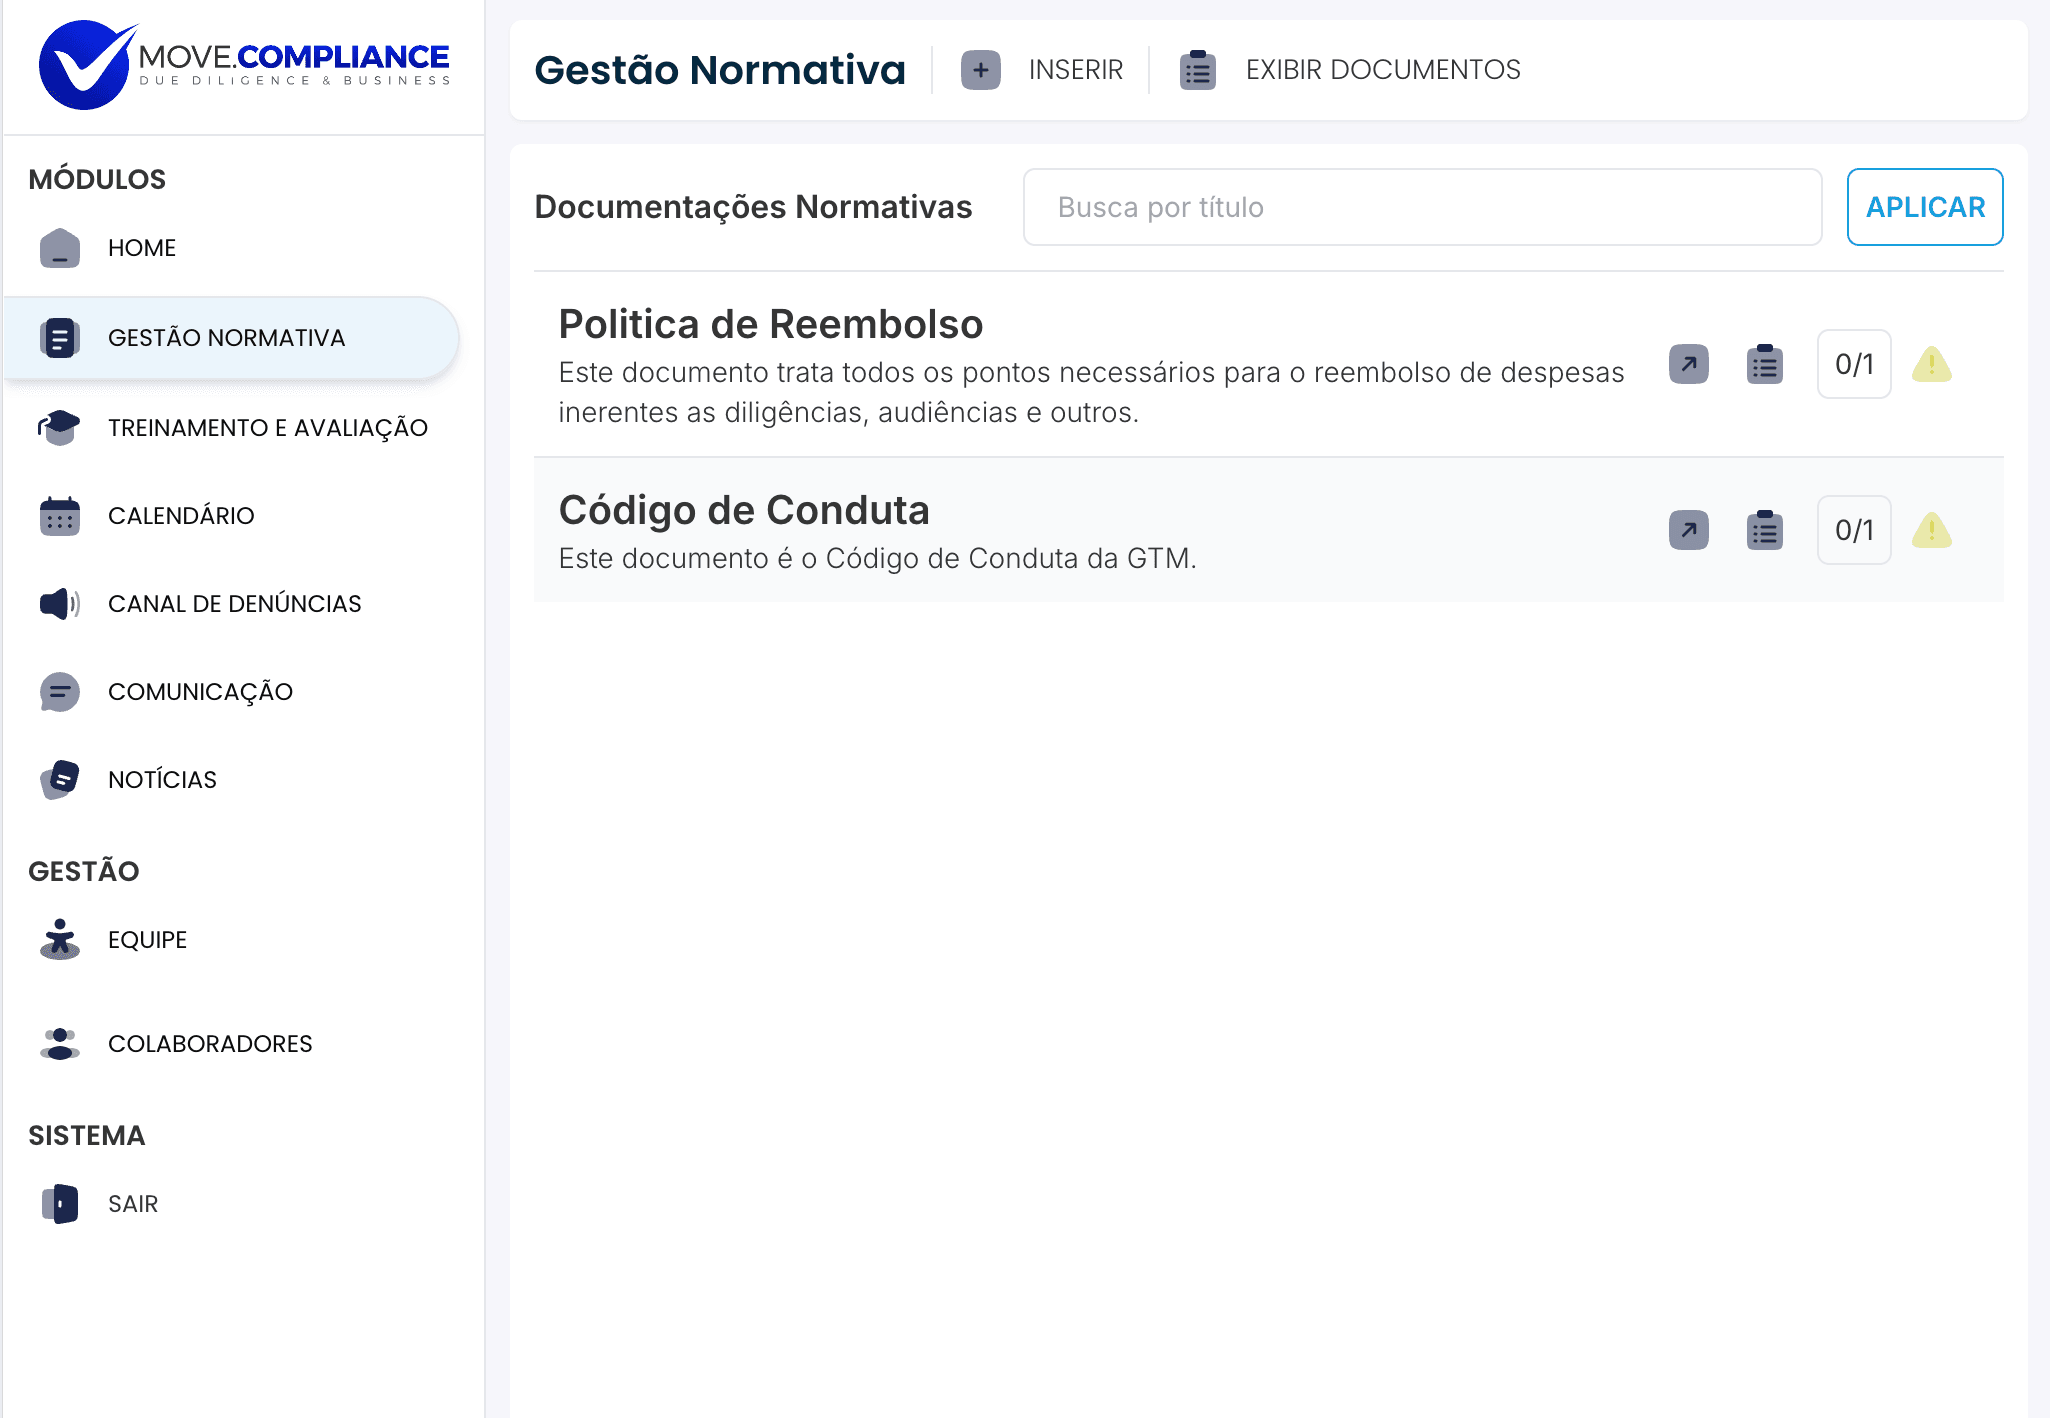Viewport: 2050px width, 1418px height.
Task: Open Politica de Reembolso via arrow icon
Action: point(1688,364)
